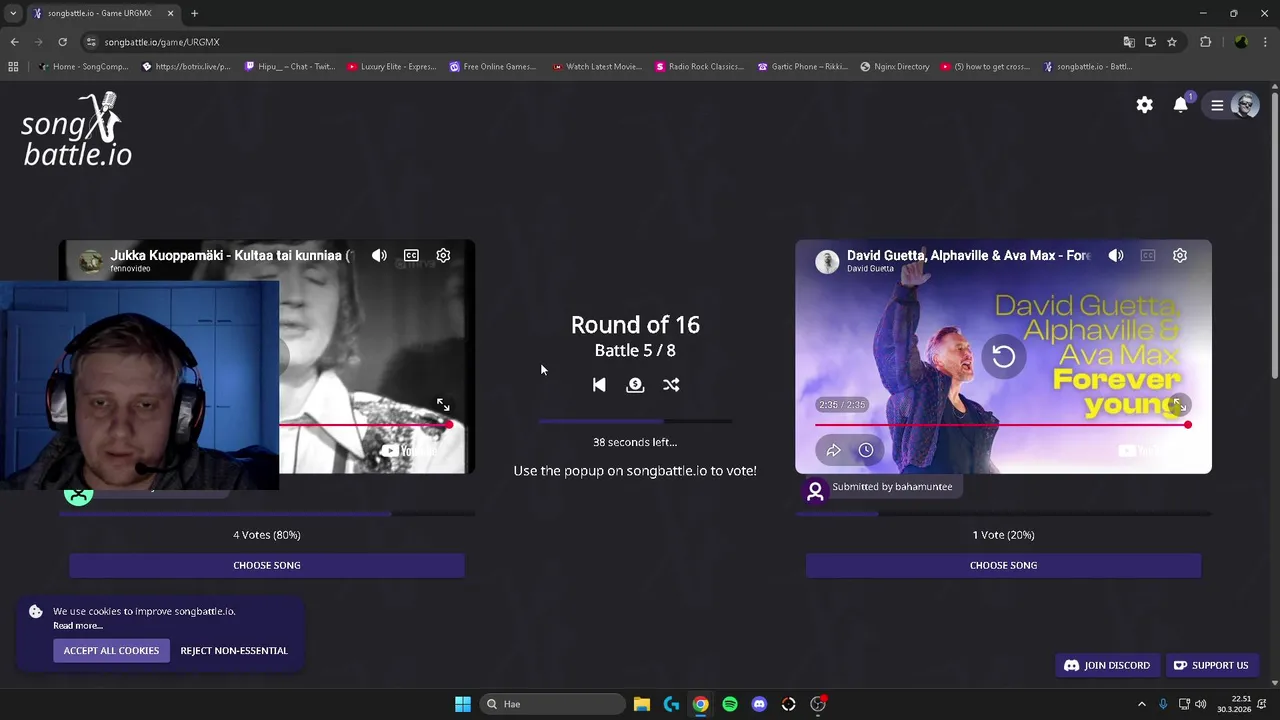The image size is (1280, 720).
Task: Reject non-essential cookies
Action: pyautogui.click(x=234, y=651)
